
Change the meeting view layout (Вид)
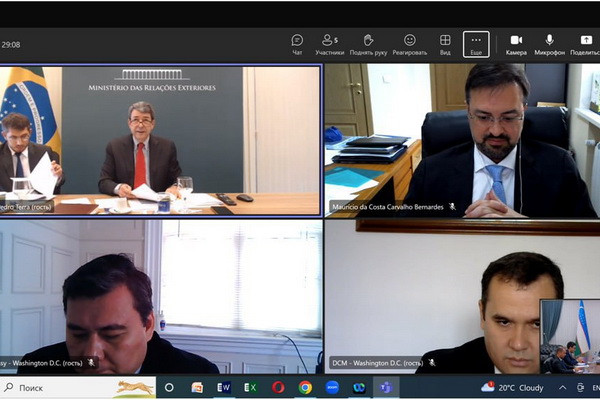pos(445,44)
